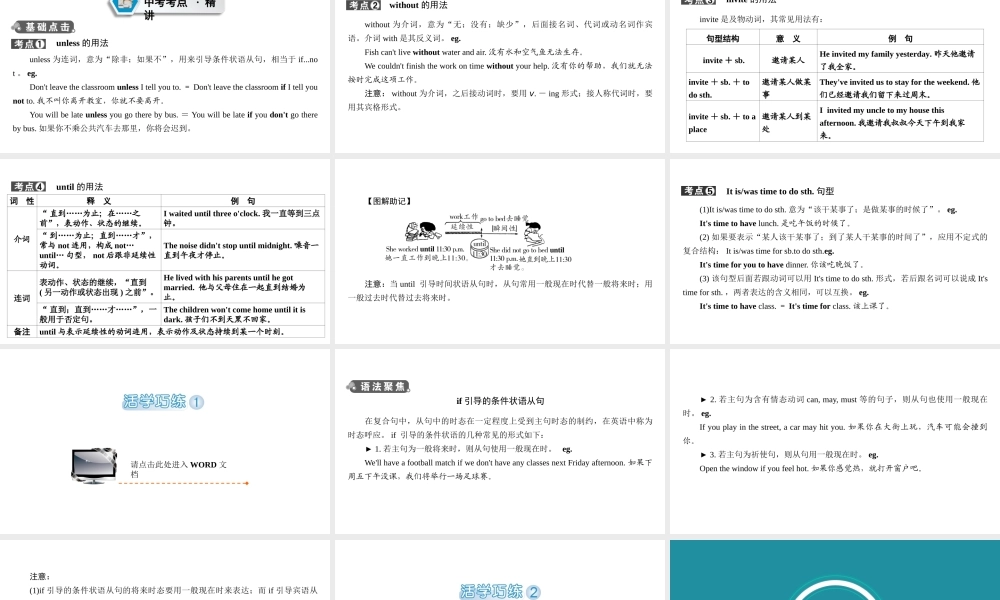
Task: Click She did not go to bed until caption
Action: [531, 259]
